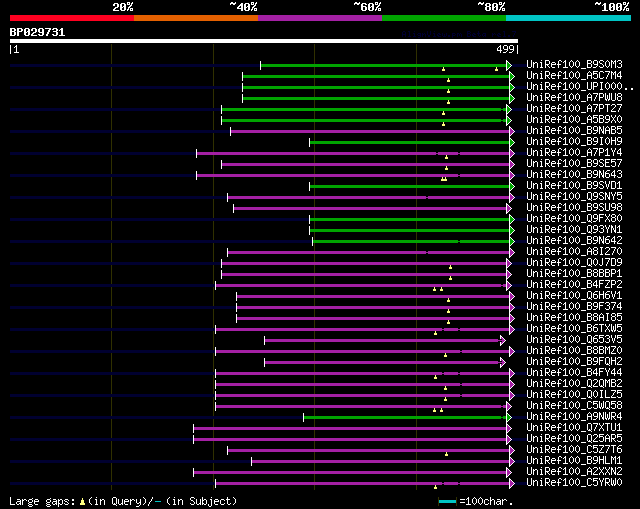Click the UniRef100_B9I0H9 label

coord(574,141)
